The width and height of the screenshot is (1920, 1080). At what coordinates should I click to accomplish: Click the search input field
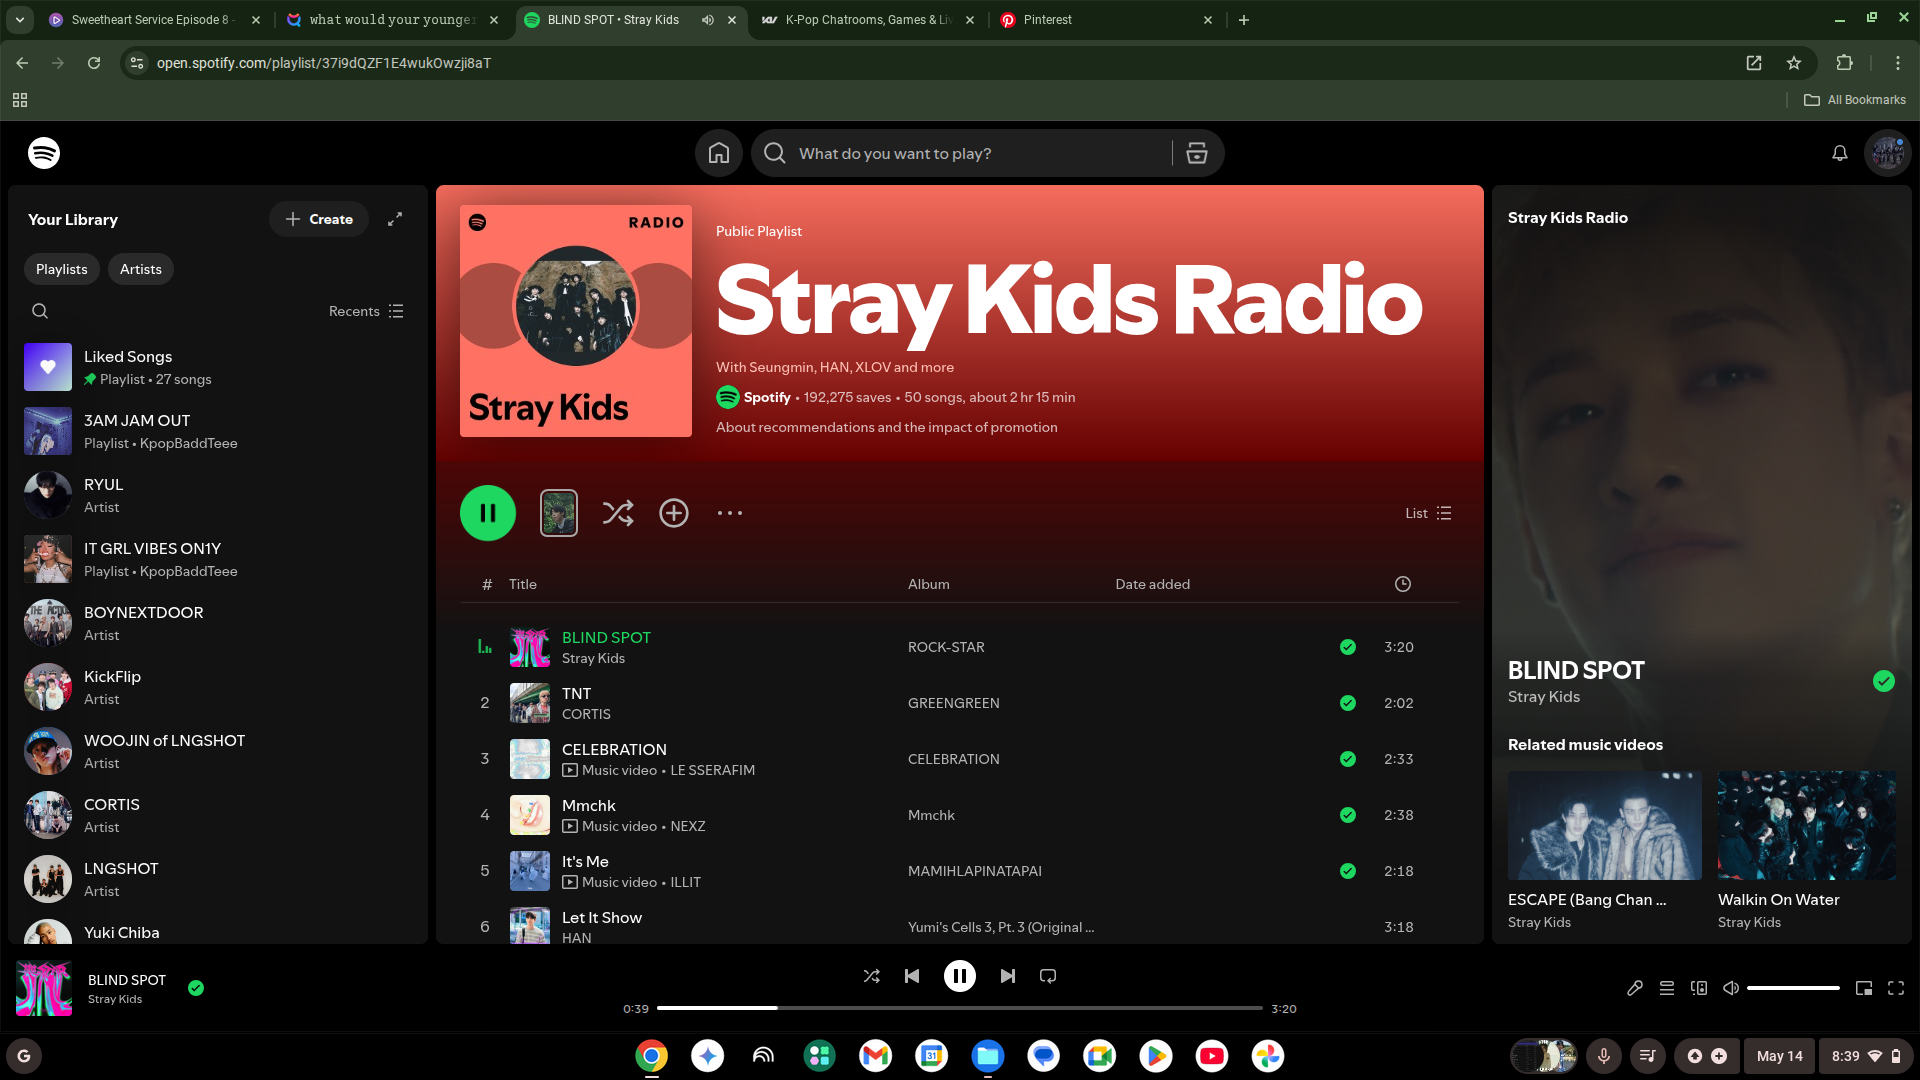980,153
